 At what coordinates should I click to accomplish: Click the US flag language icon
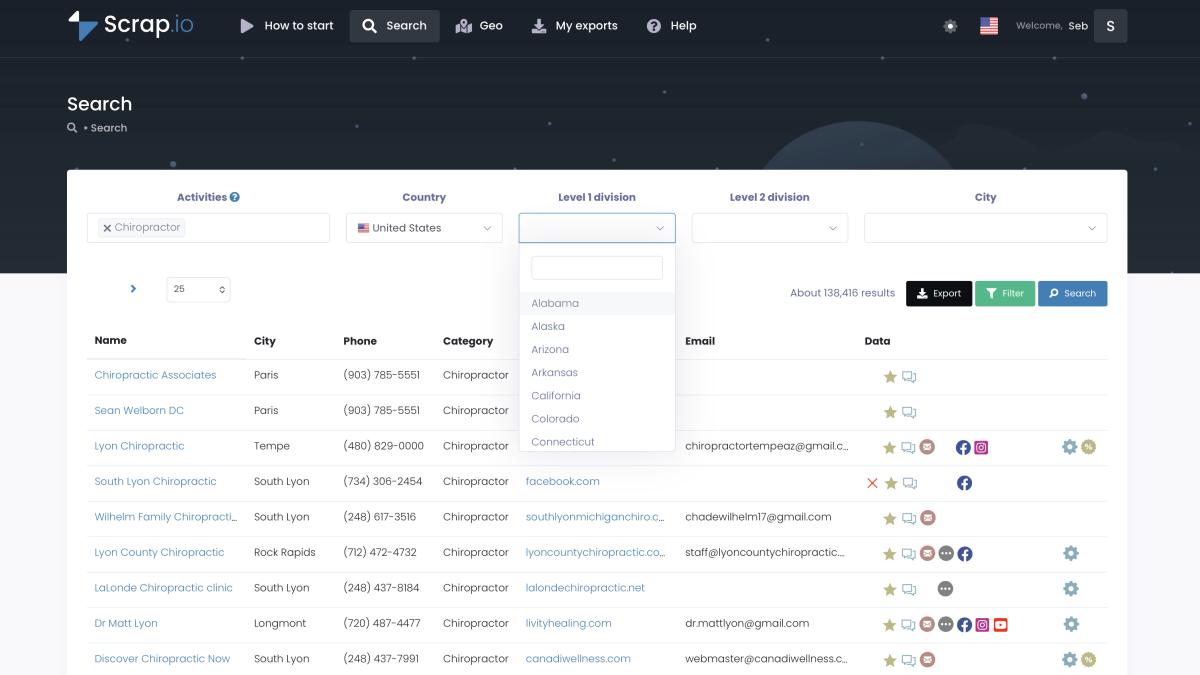989,26
